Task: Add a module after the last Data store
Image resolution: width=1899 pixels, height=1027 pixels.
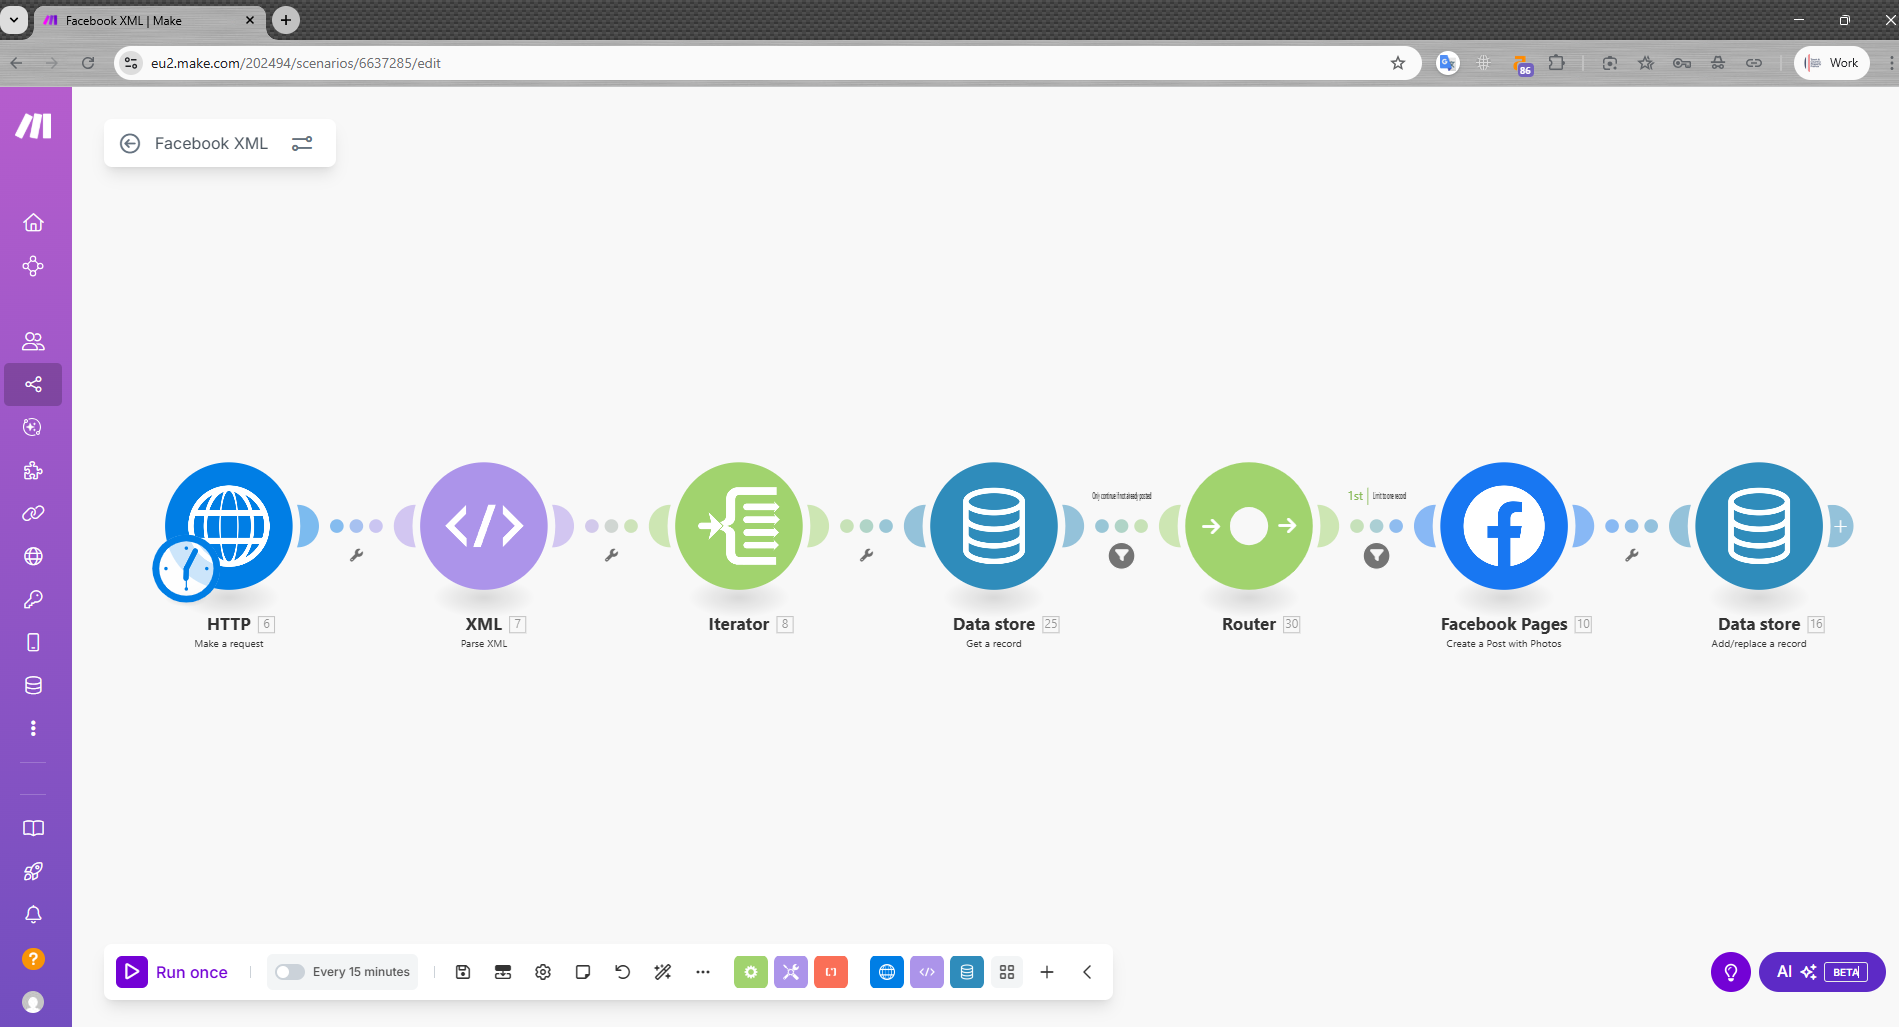Action: point(1840,526)
